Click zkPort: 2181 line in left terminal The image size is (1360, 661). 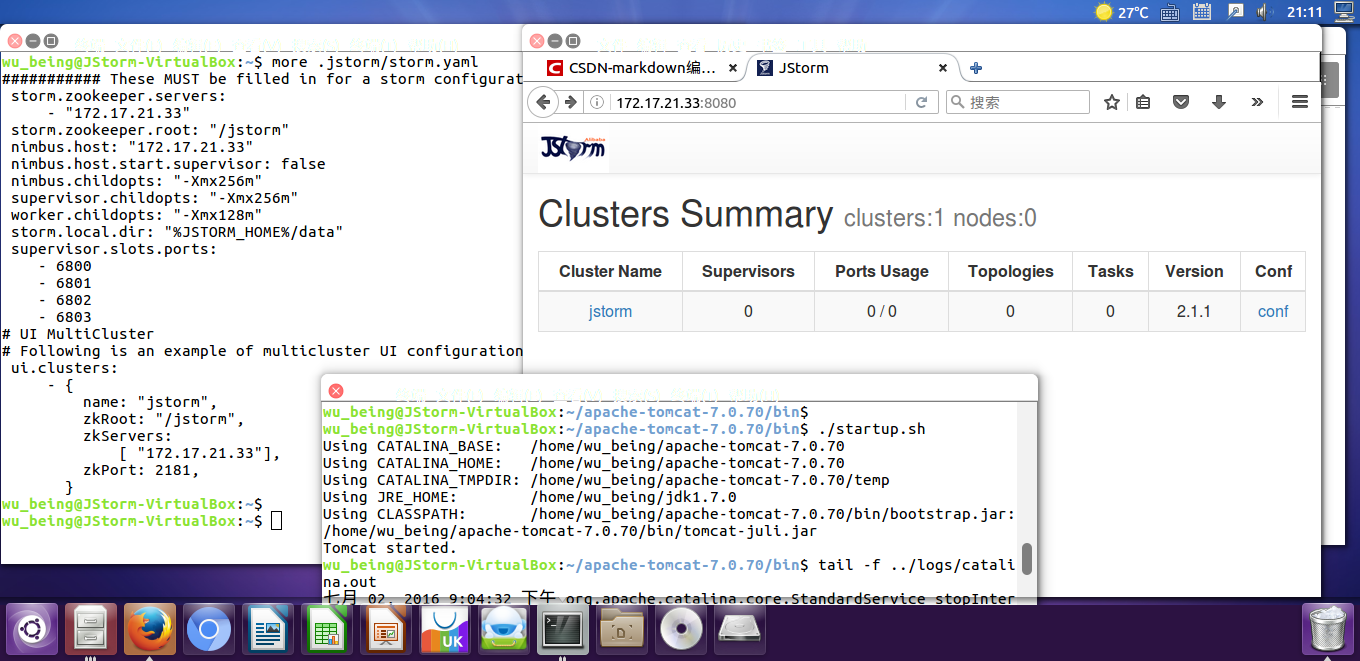tap(142, 470)
